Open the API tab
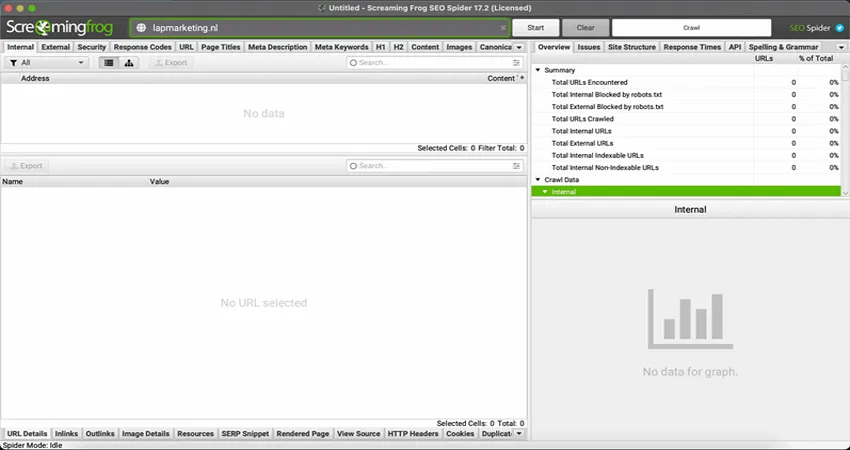Viewport: 850px width, 450px height. [735, 47]
